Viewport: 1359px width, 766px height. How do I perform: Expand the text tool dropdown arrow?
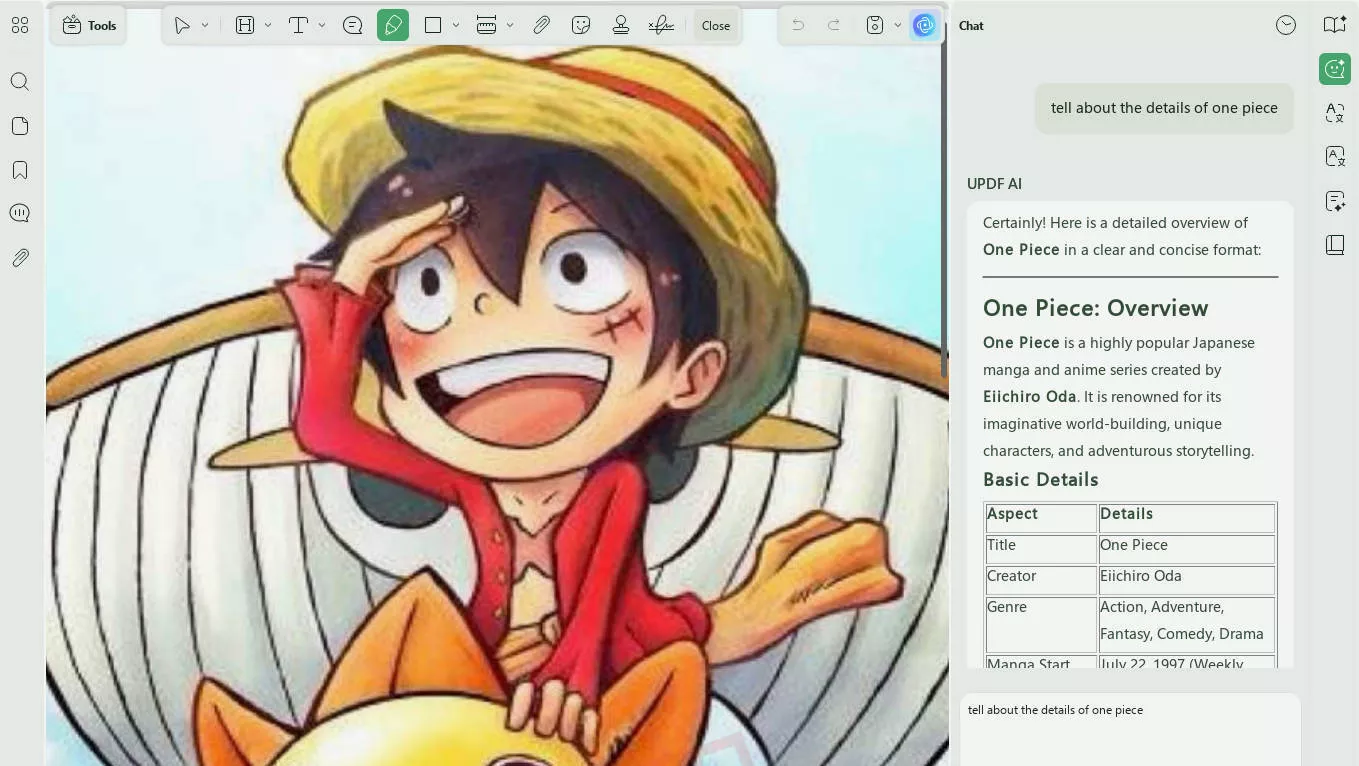coord(321,26)
